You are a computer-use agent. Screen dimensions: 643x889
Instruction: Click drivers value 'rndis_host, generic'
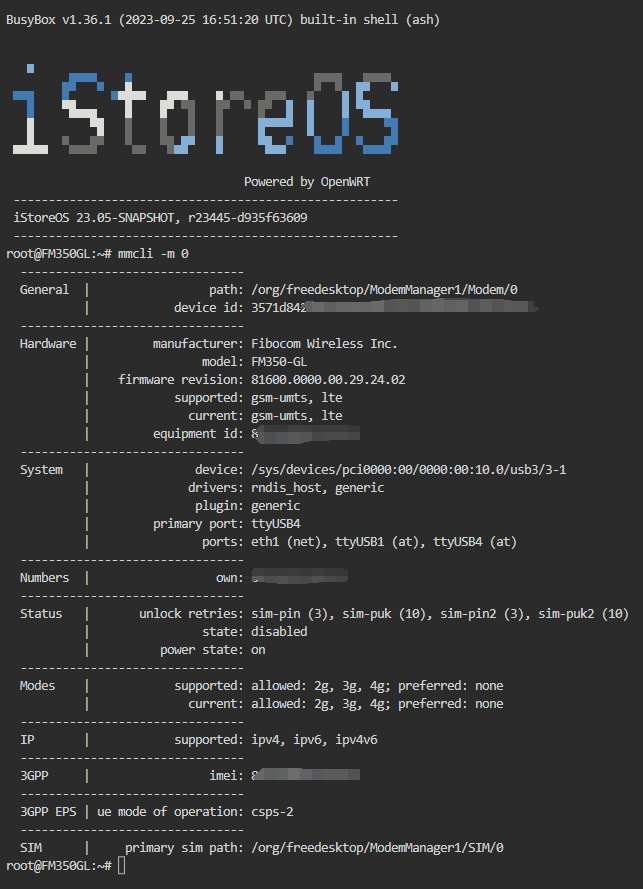click(318, 488)
